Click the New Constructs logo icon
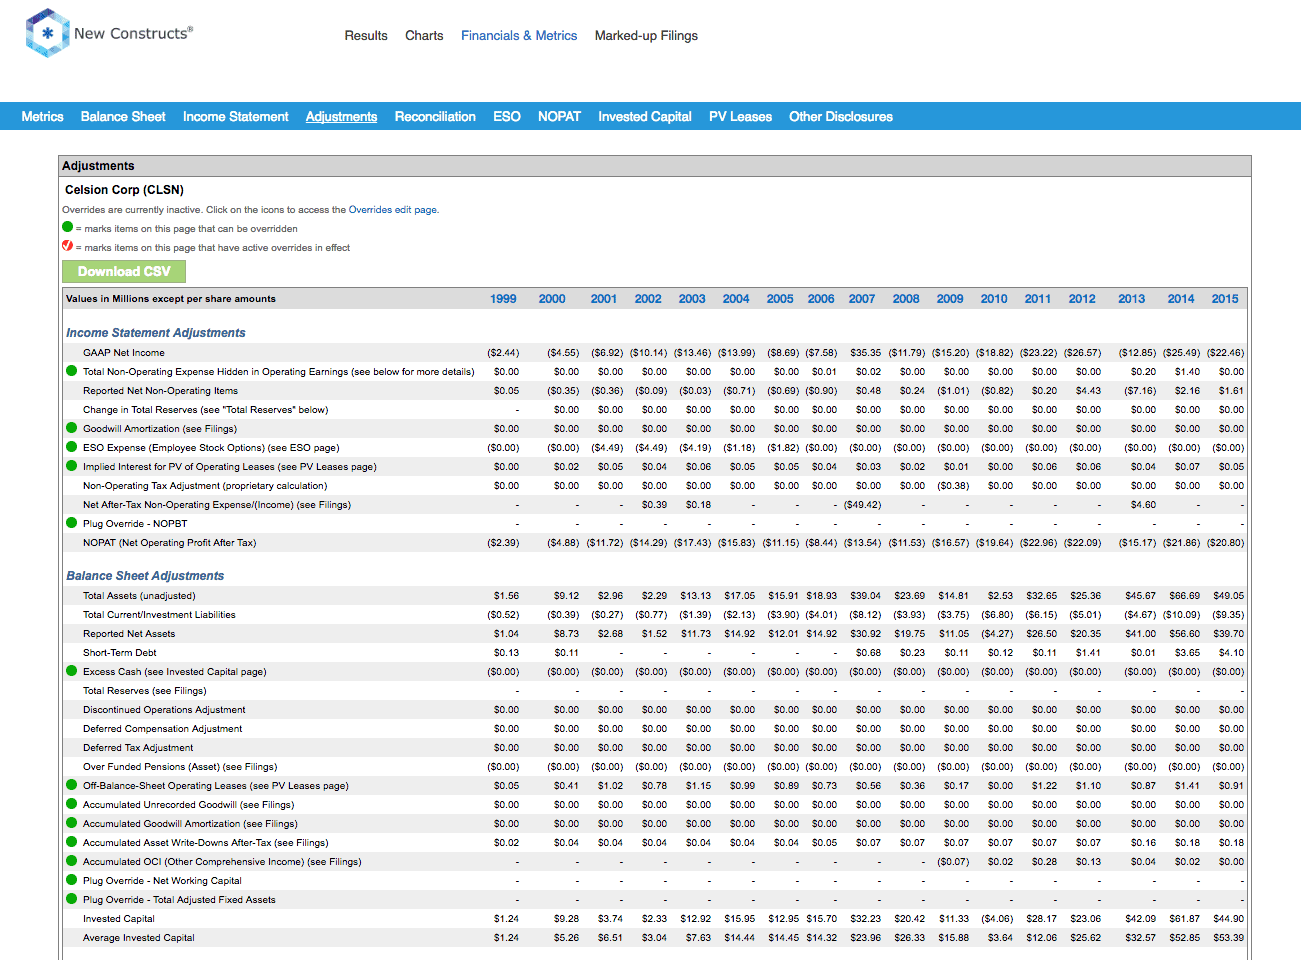Screen dimensions: 1301x960 pos(47,33)
